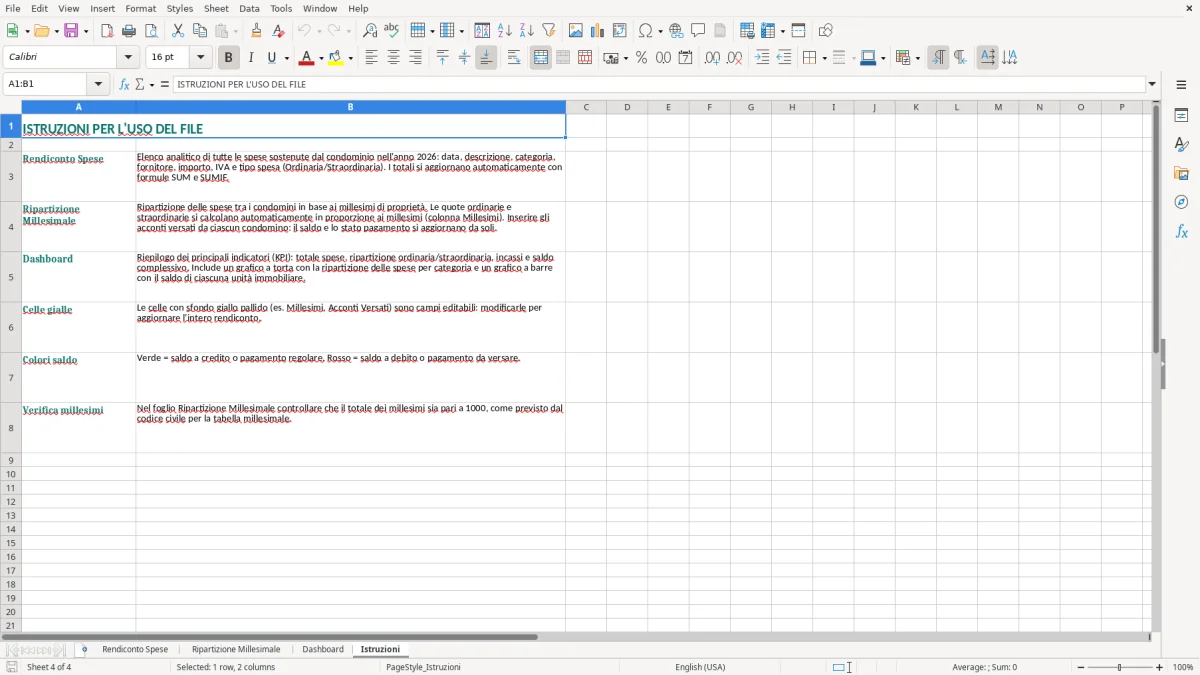
Task: Open the Conditional Formatting dropdown arrow
Action: click(x=917, y=58)
